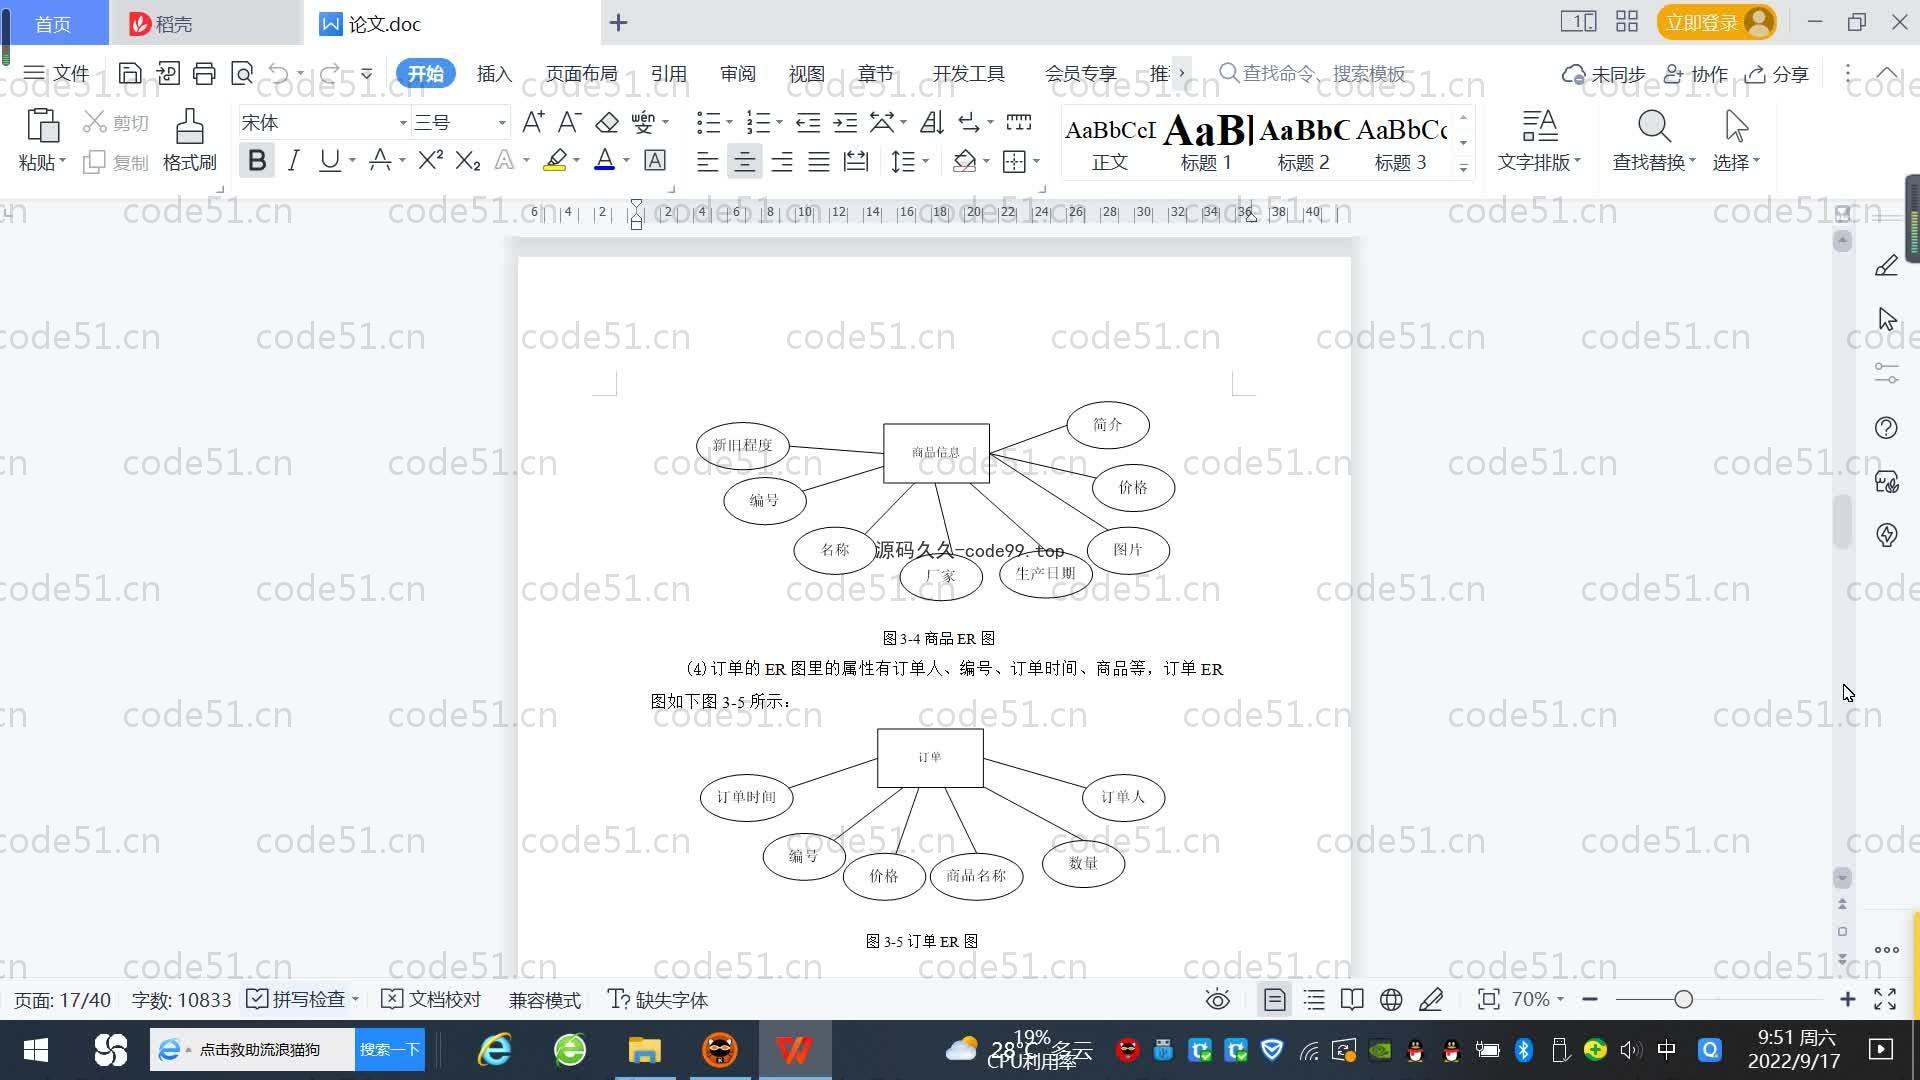Click 缺失字体 in status bar
Image resolution: width=1920 pixels, height=1080 pixels.
tap(658, 1000)
